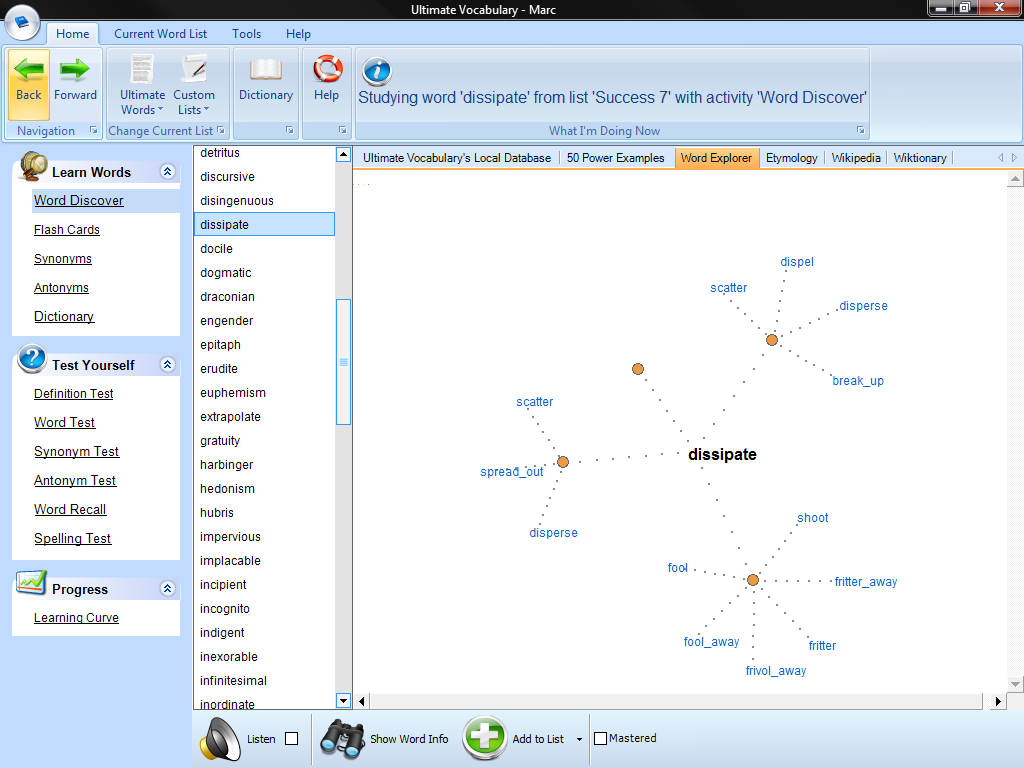Screen dimensions: 1024x768
Task: Select the Word Explorer tab
Action: tap(716, 158)
